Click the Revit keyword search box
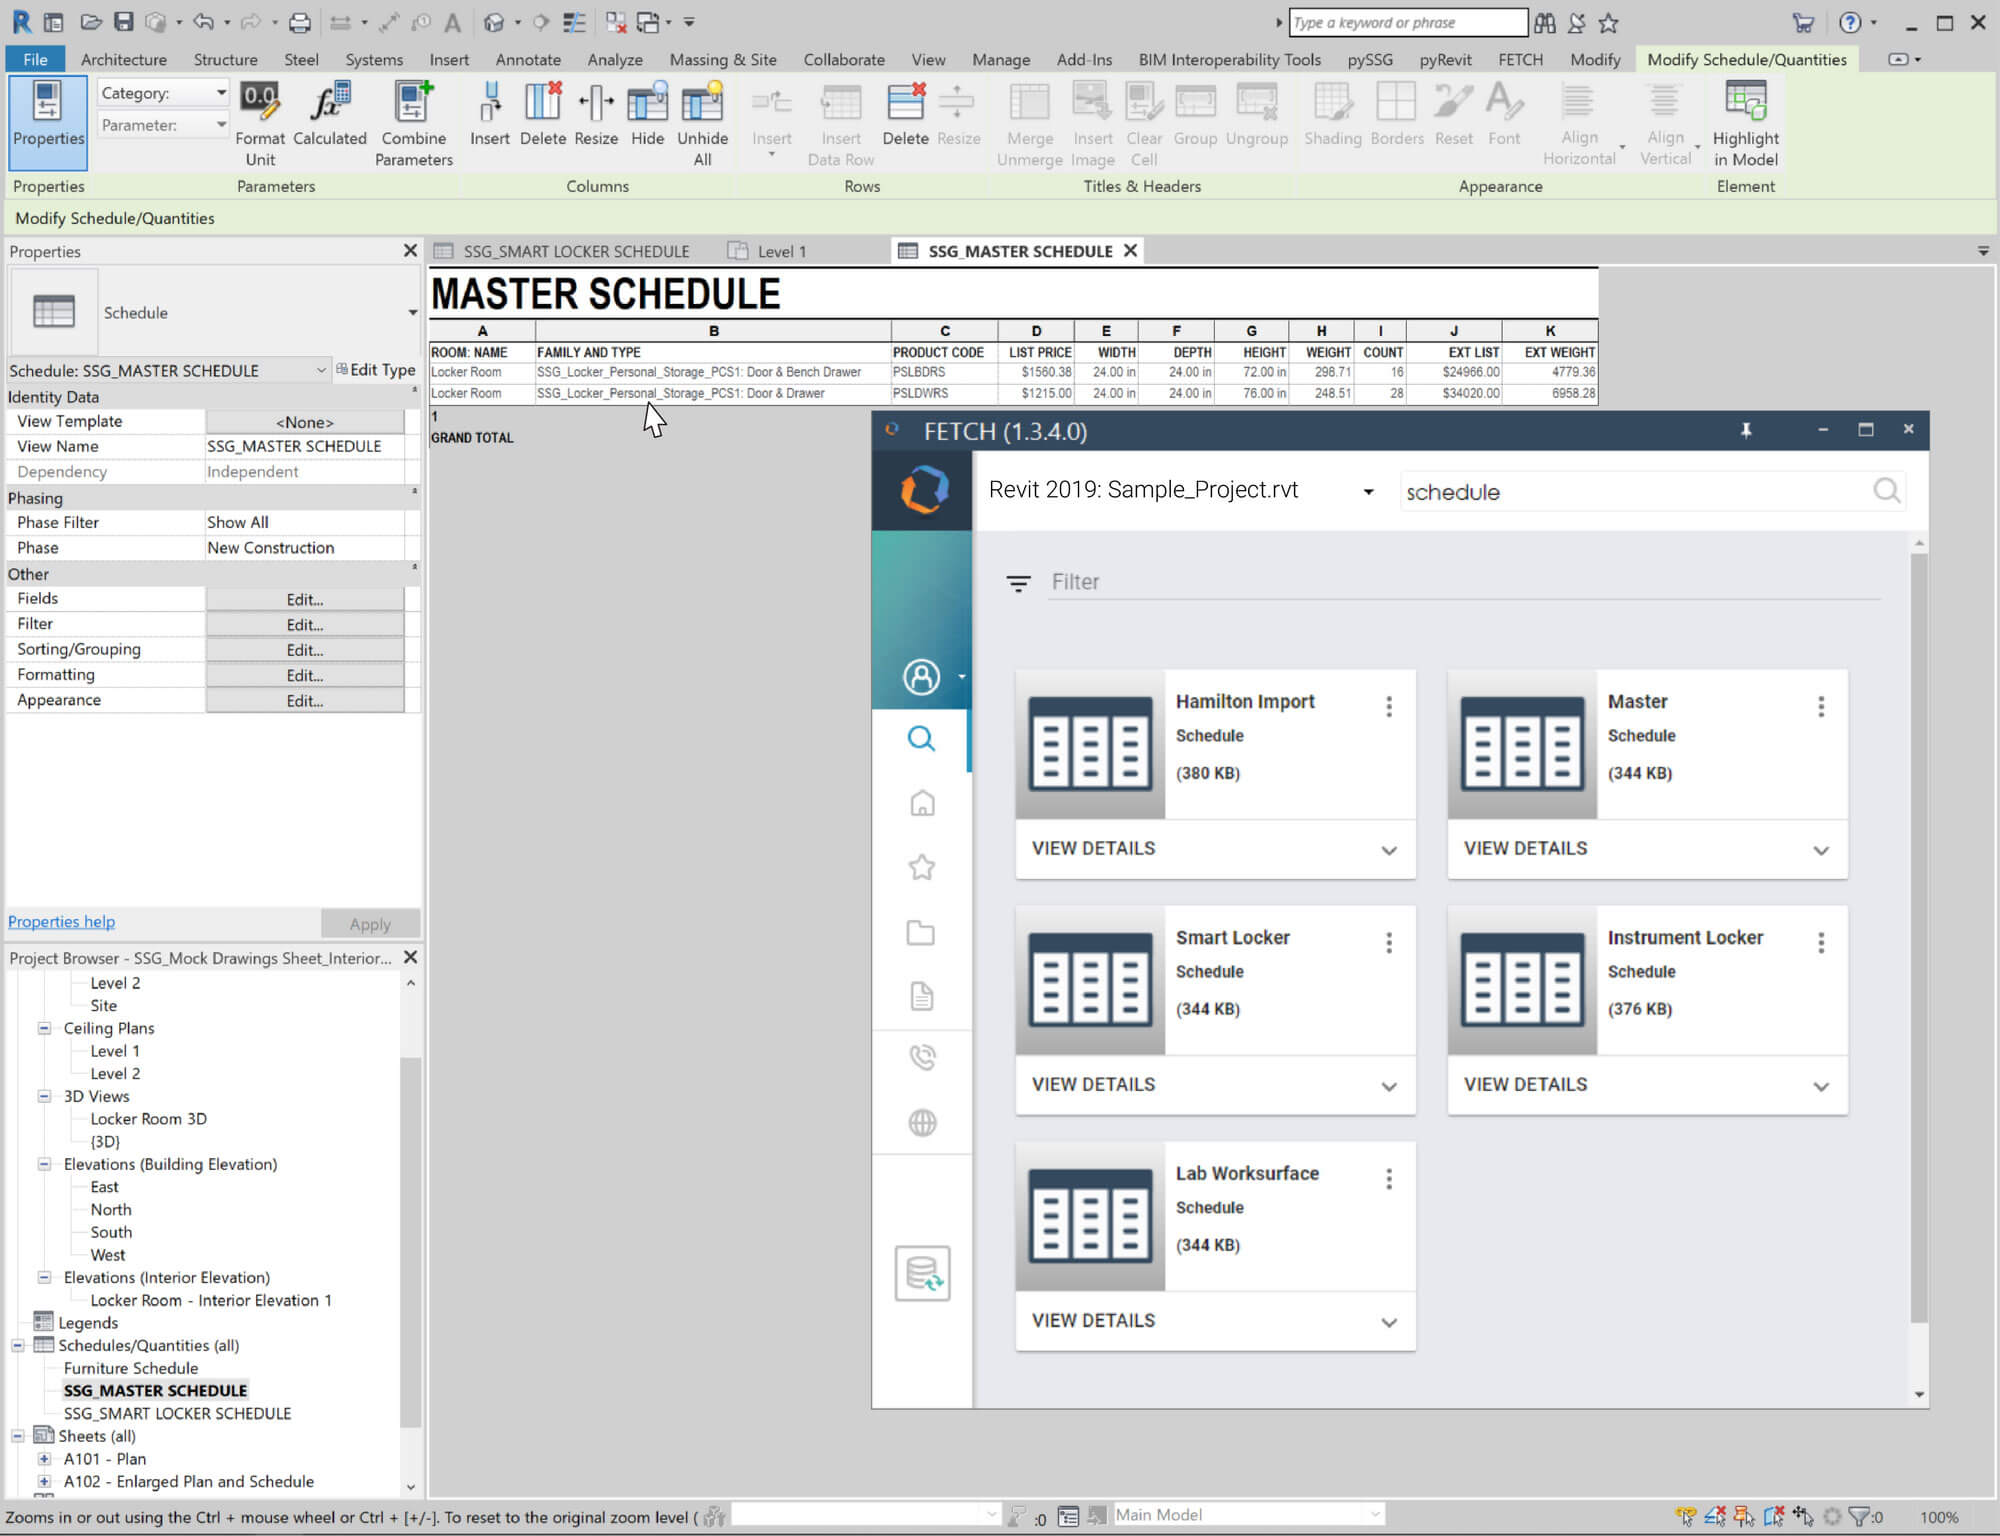This screenshot has width=2000, height=1536. (1408, 22)
